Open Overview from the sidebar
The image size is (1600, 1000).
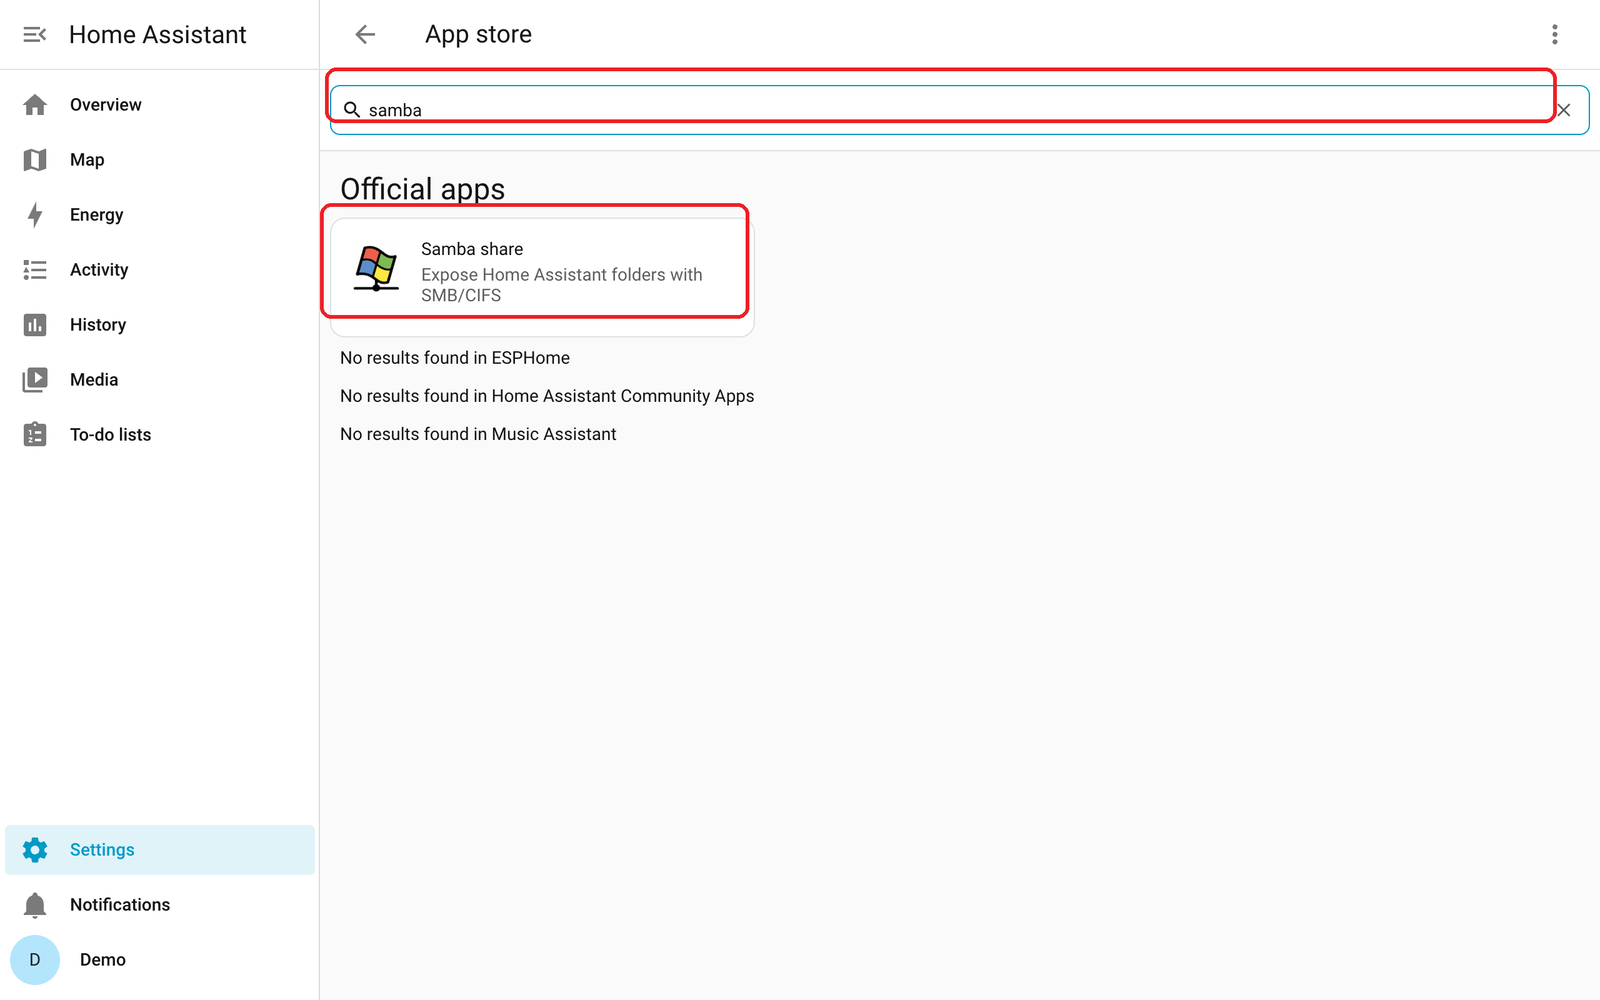[x=160, y=105]
